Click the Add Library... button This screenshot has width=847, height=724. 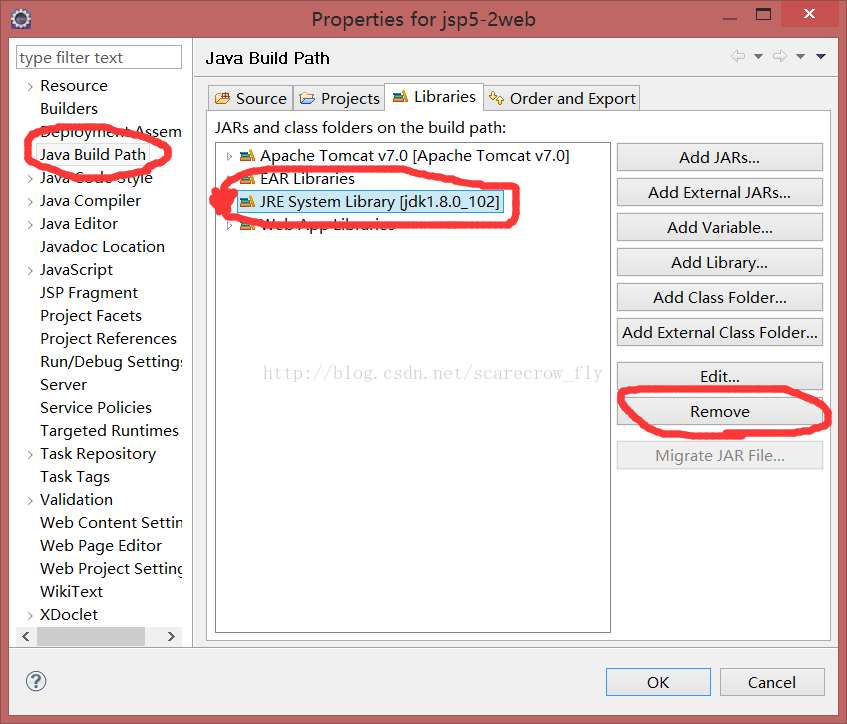720,262
